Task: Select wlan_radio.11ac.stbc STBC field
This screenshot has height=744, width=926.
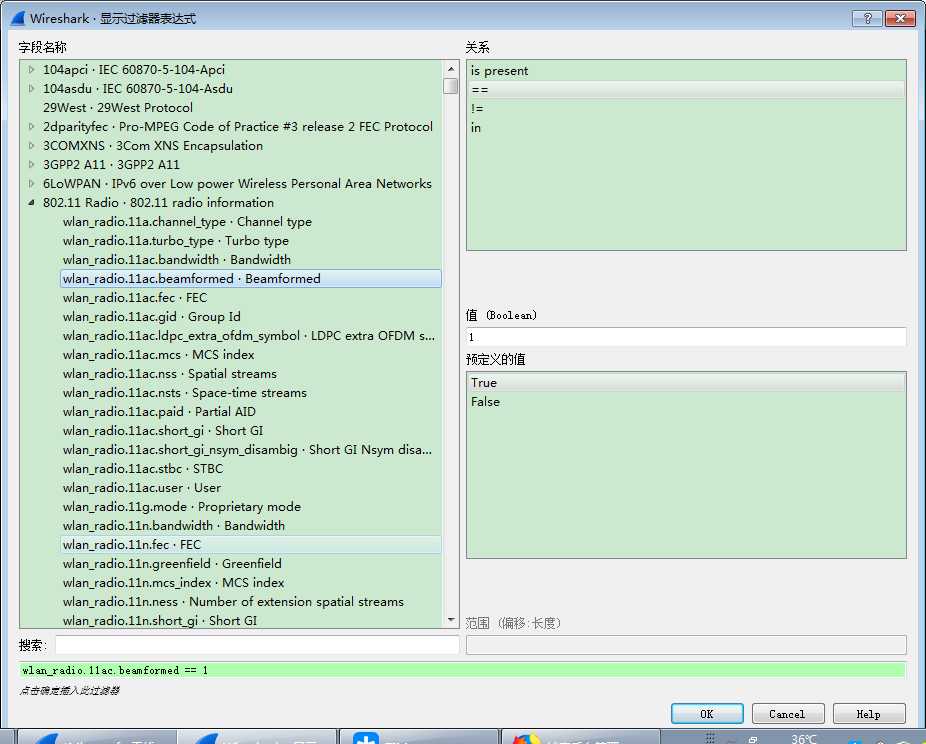Action: point(143,469)
